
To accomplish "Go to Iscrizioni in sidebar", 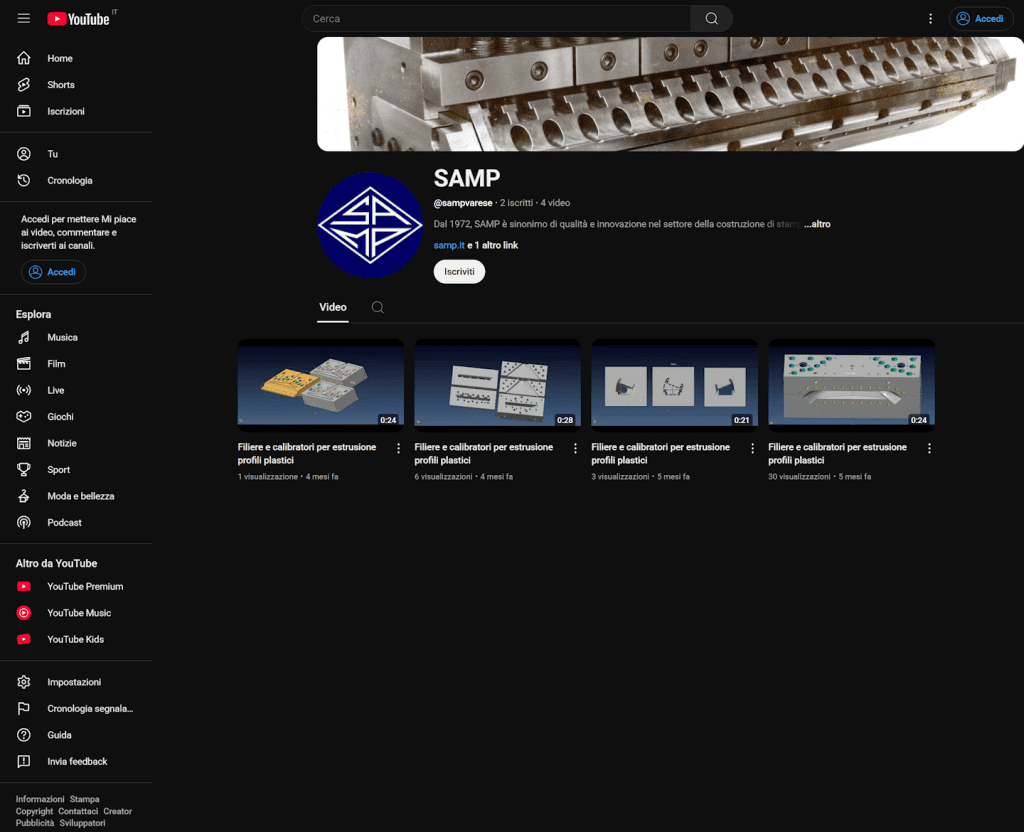I will click(x=65, y=111).
